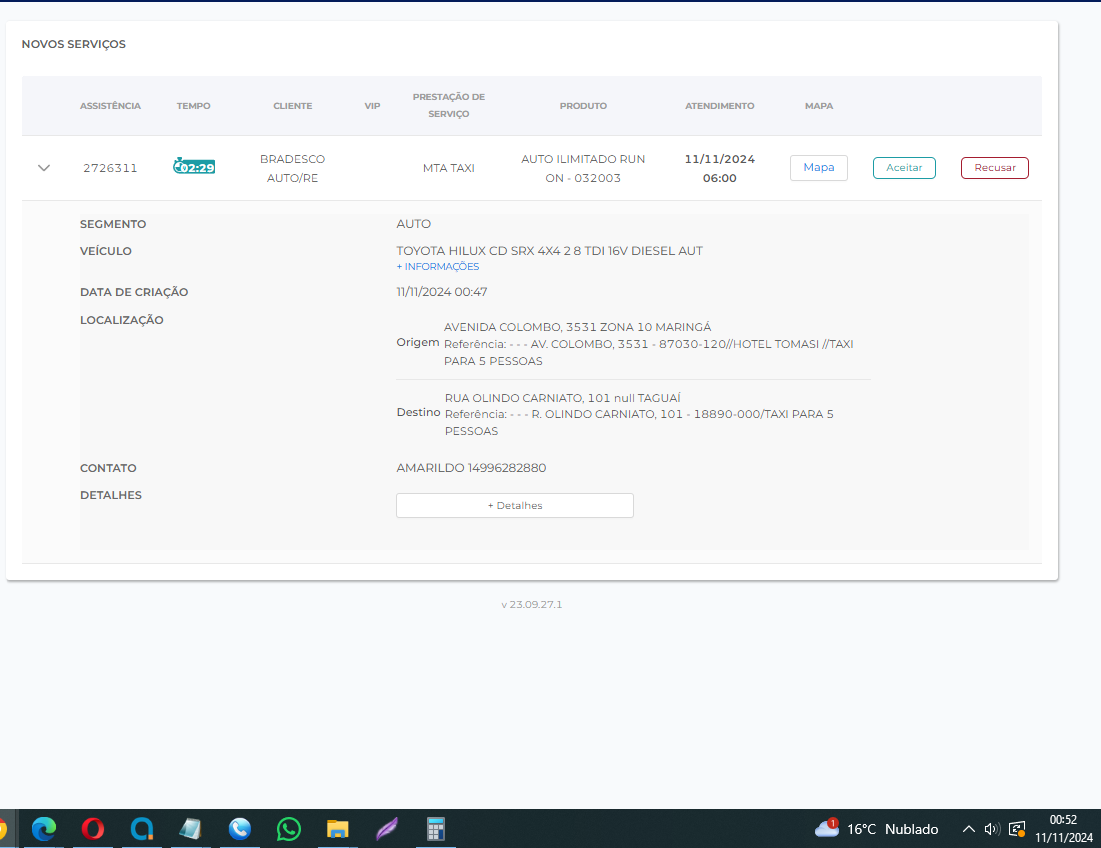Click the Mapa button
The width and height of the screenshot is (1101, 848).
click(818, 168)
